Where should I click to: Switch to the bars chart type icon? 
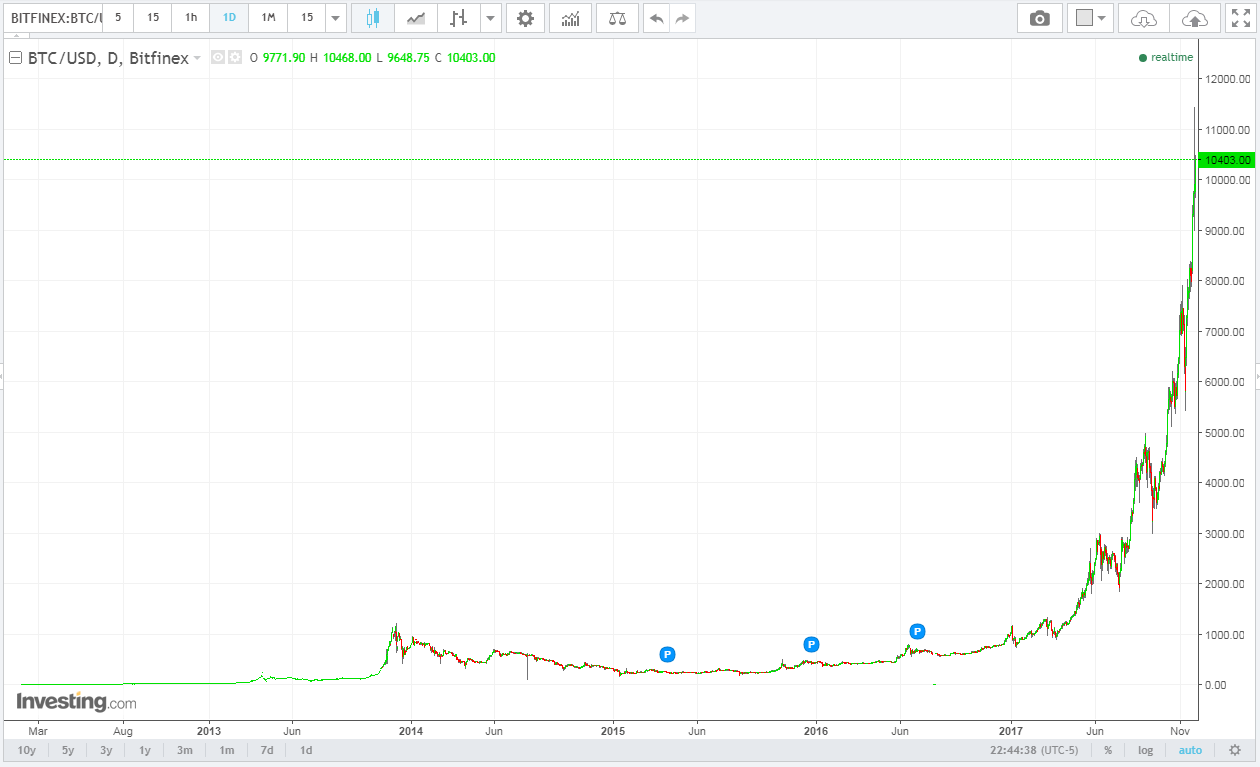pyautogui.click(x=459, y=18)
